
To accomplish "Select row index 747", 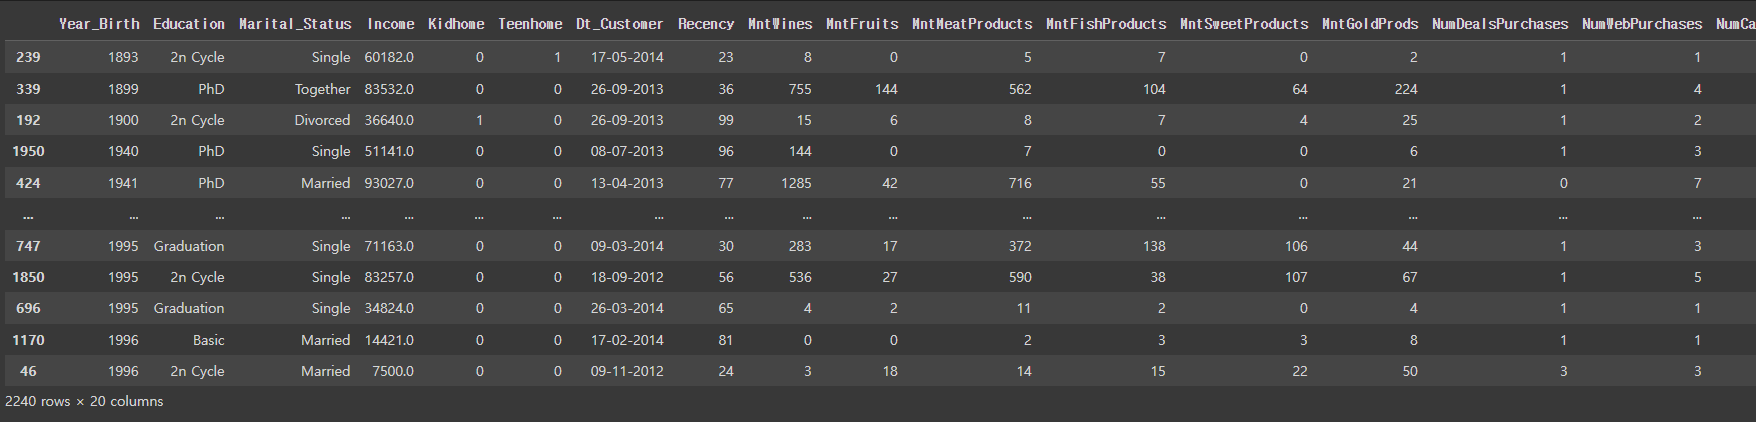I will click(28, 246).
